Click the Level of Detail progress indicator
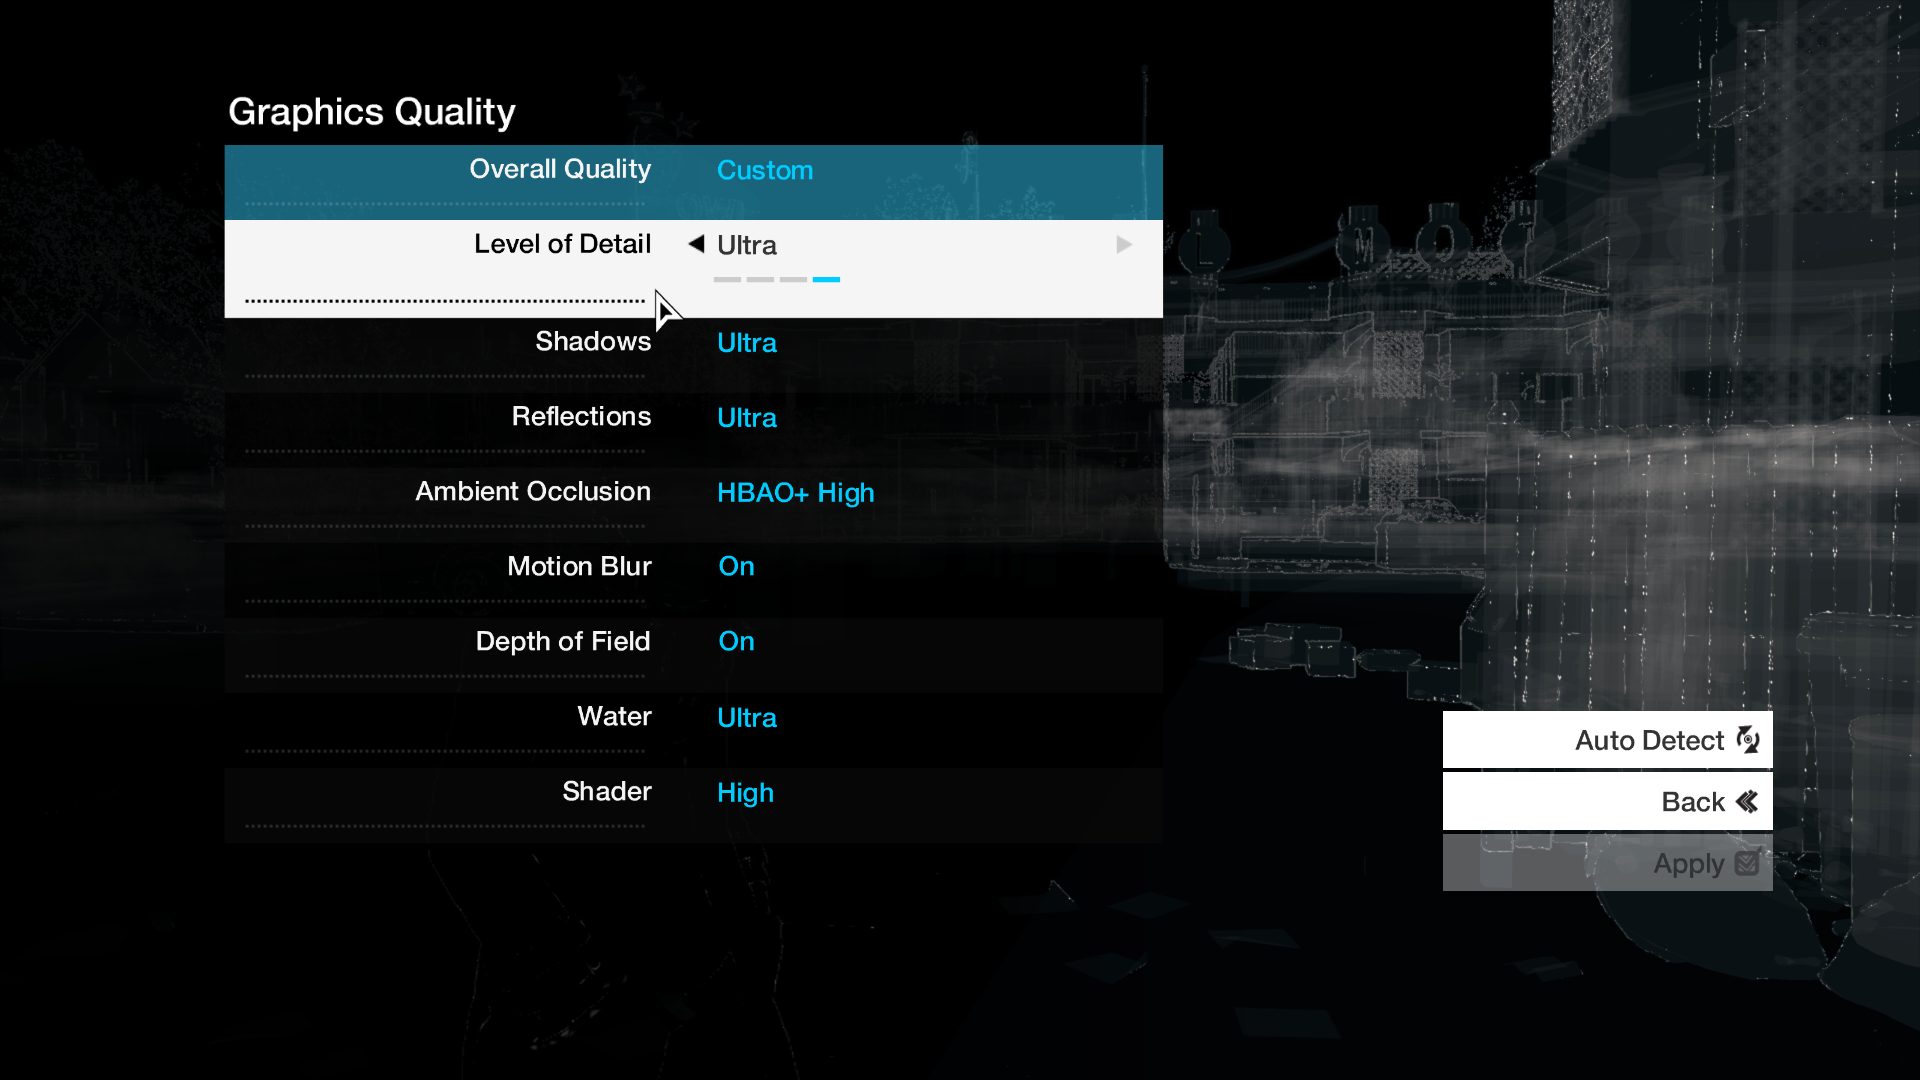The image size is (1920, 1080). (x=777, y=278)
